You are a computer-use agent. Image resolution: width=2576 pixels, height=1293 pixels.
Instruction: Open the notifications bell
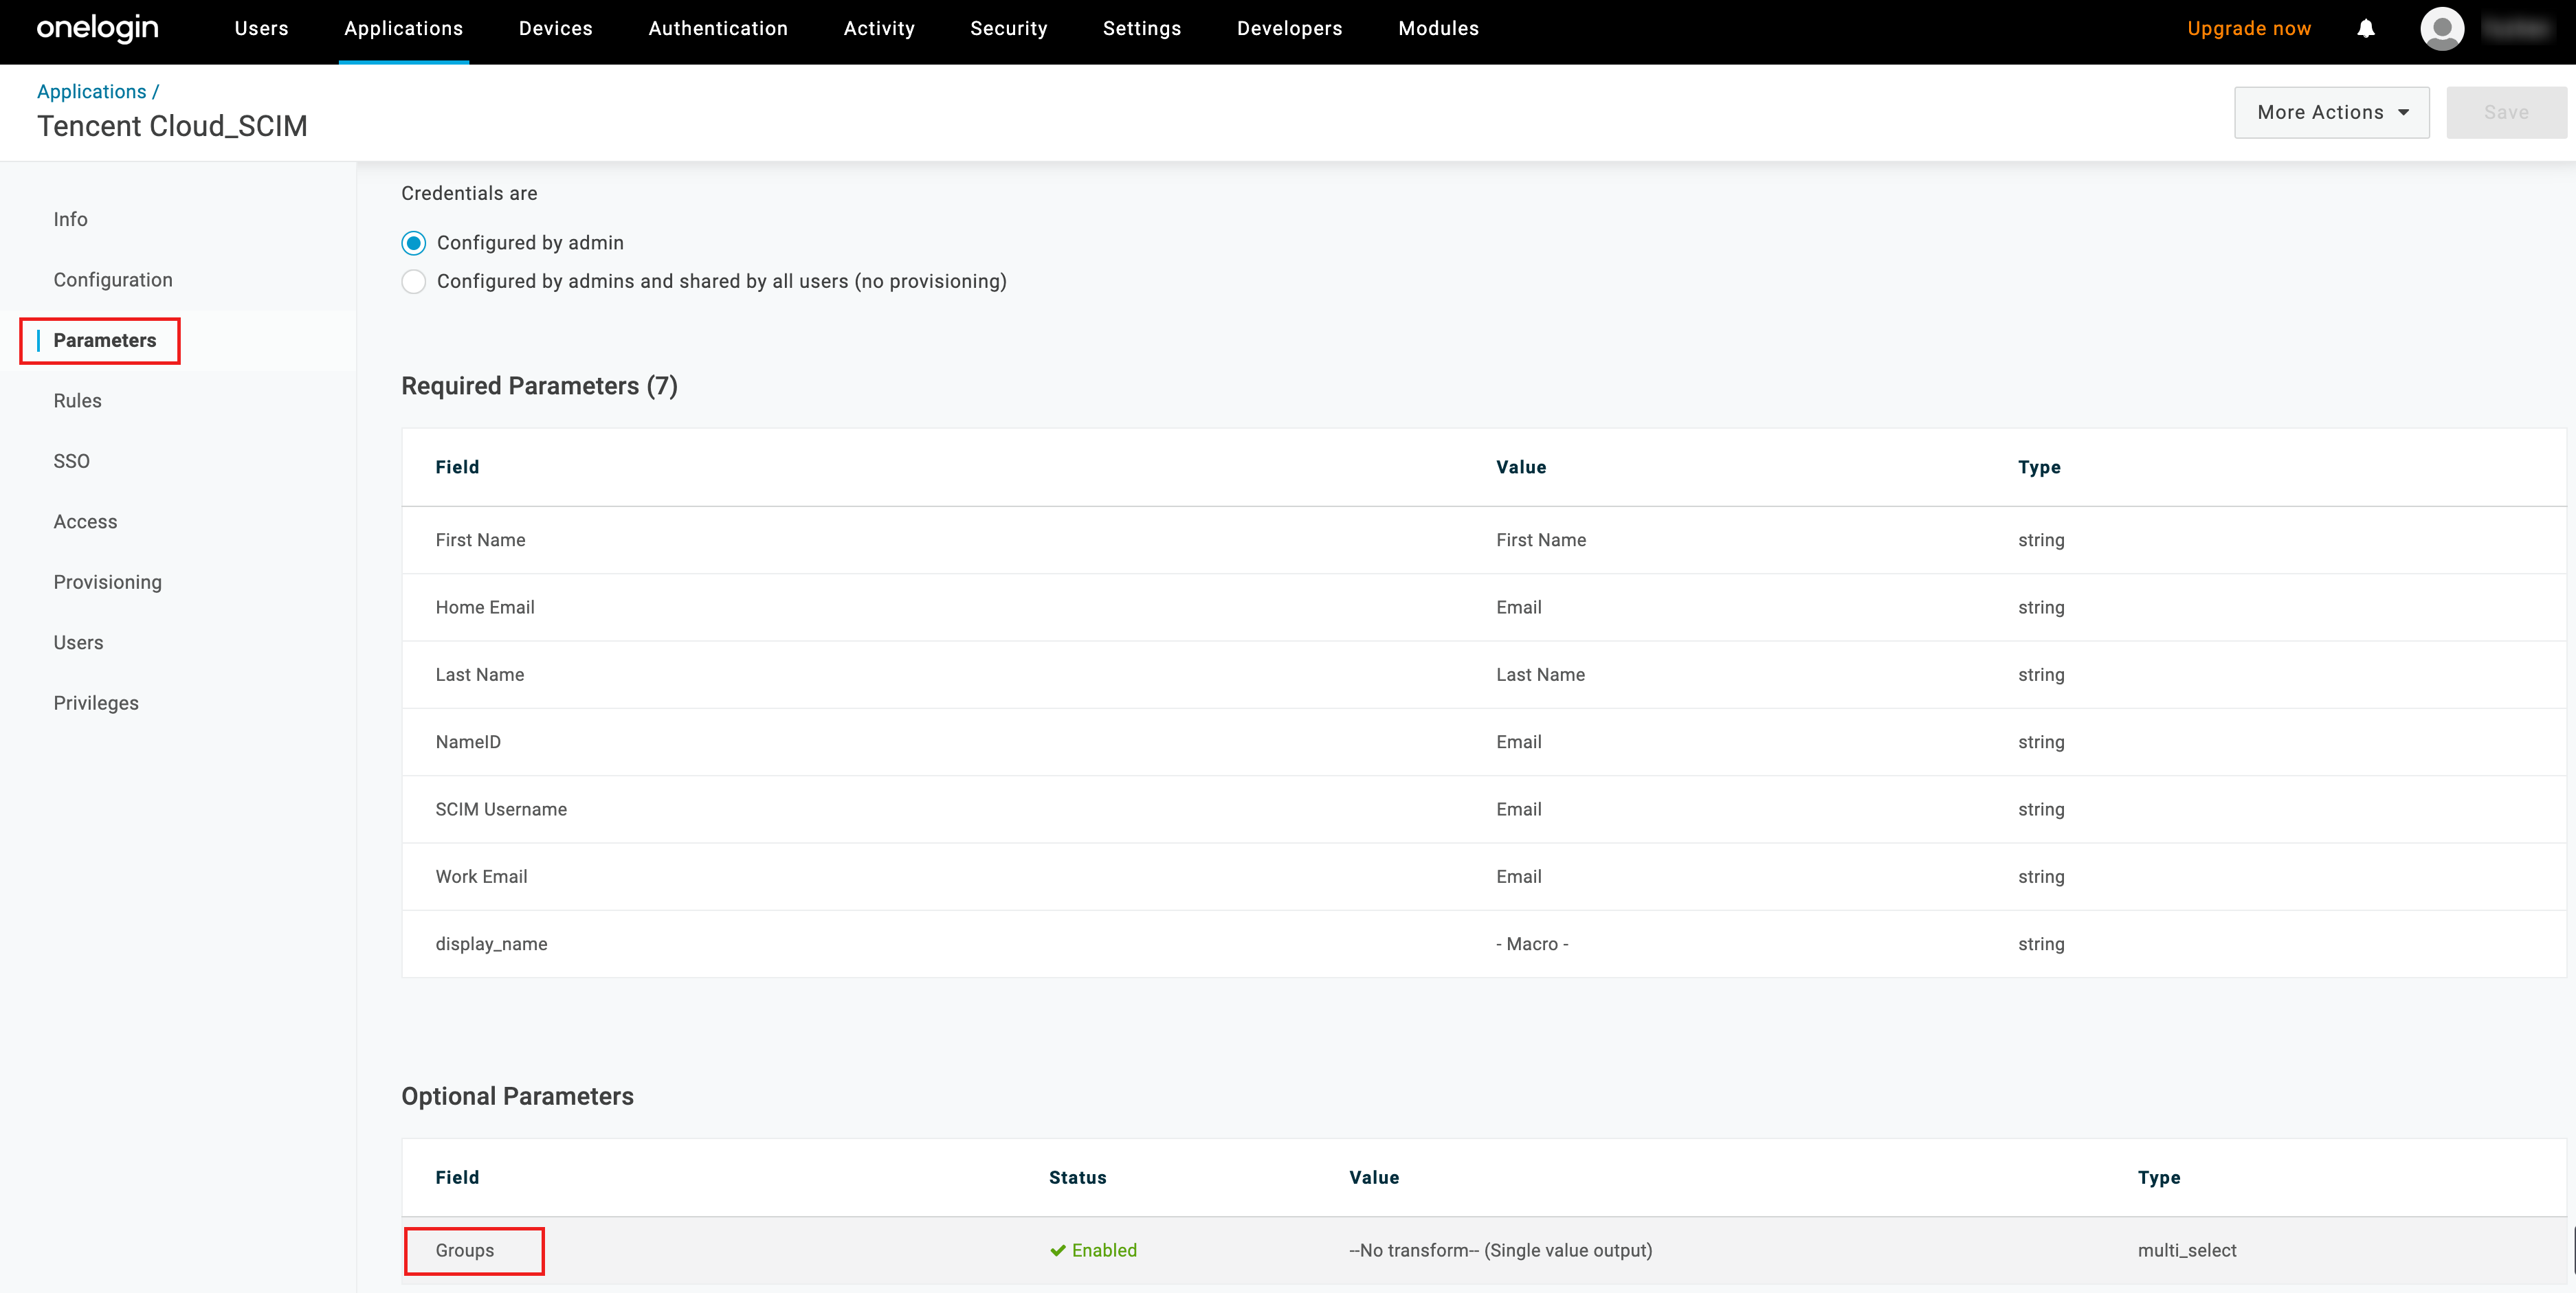pyautogui.click(x=2366, y=29)
